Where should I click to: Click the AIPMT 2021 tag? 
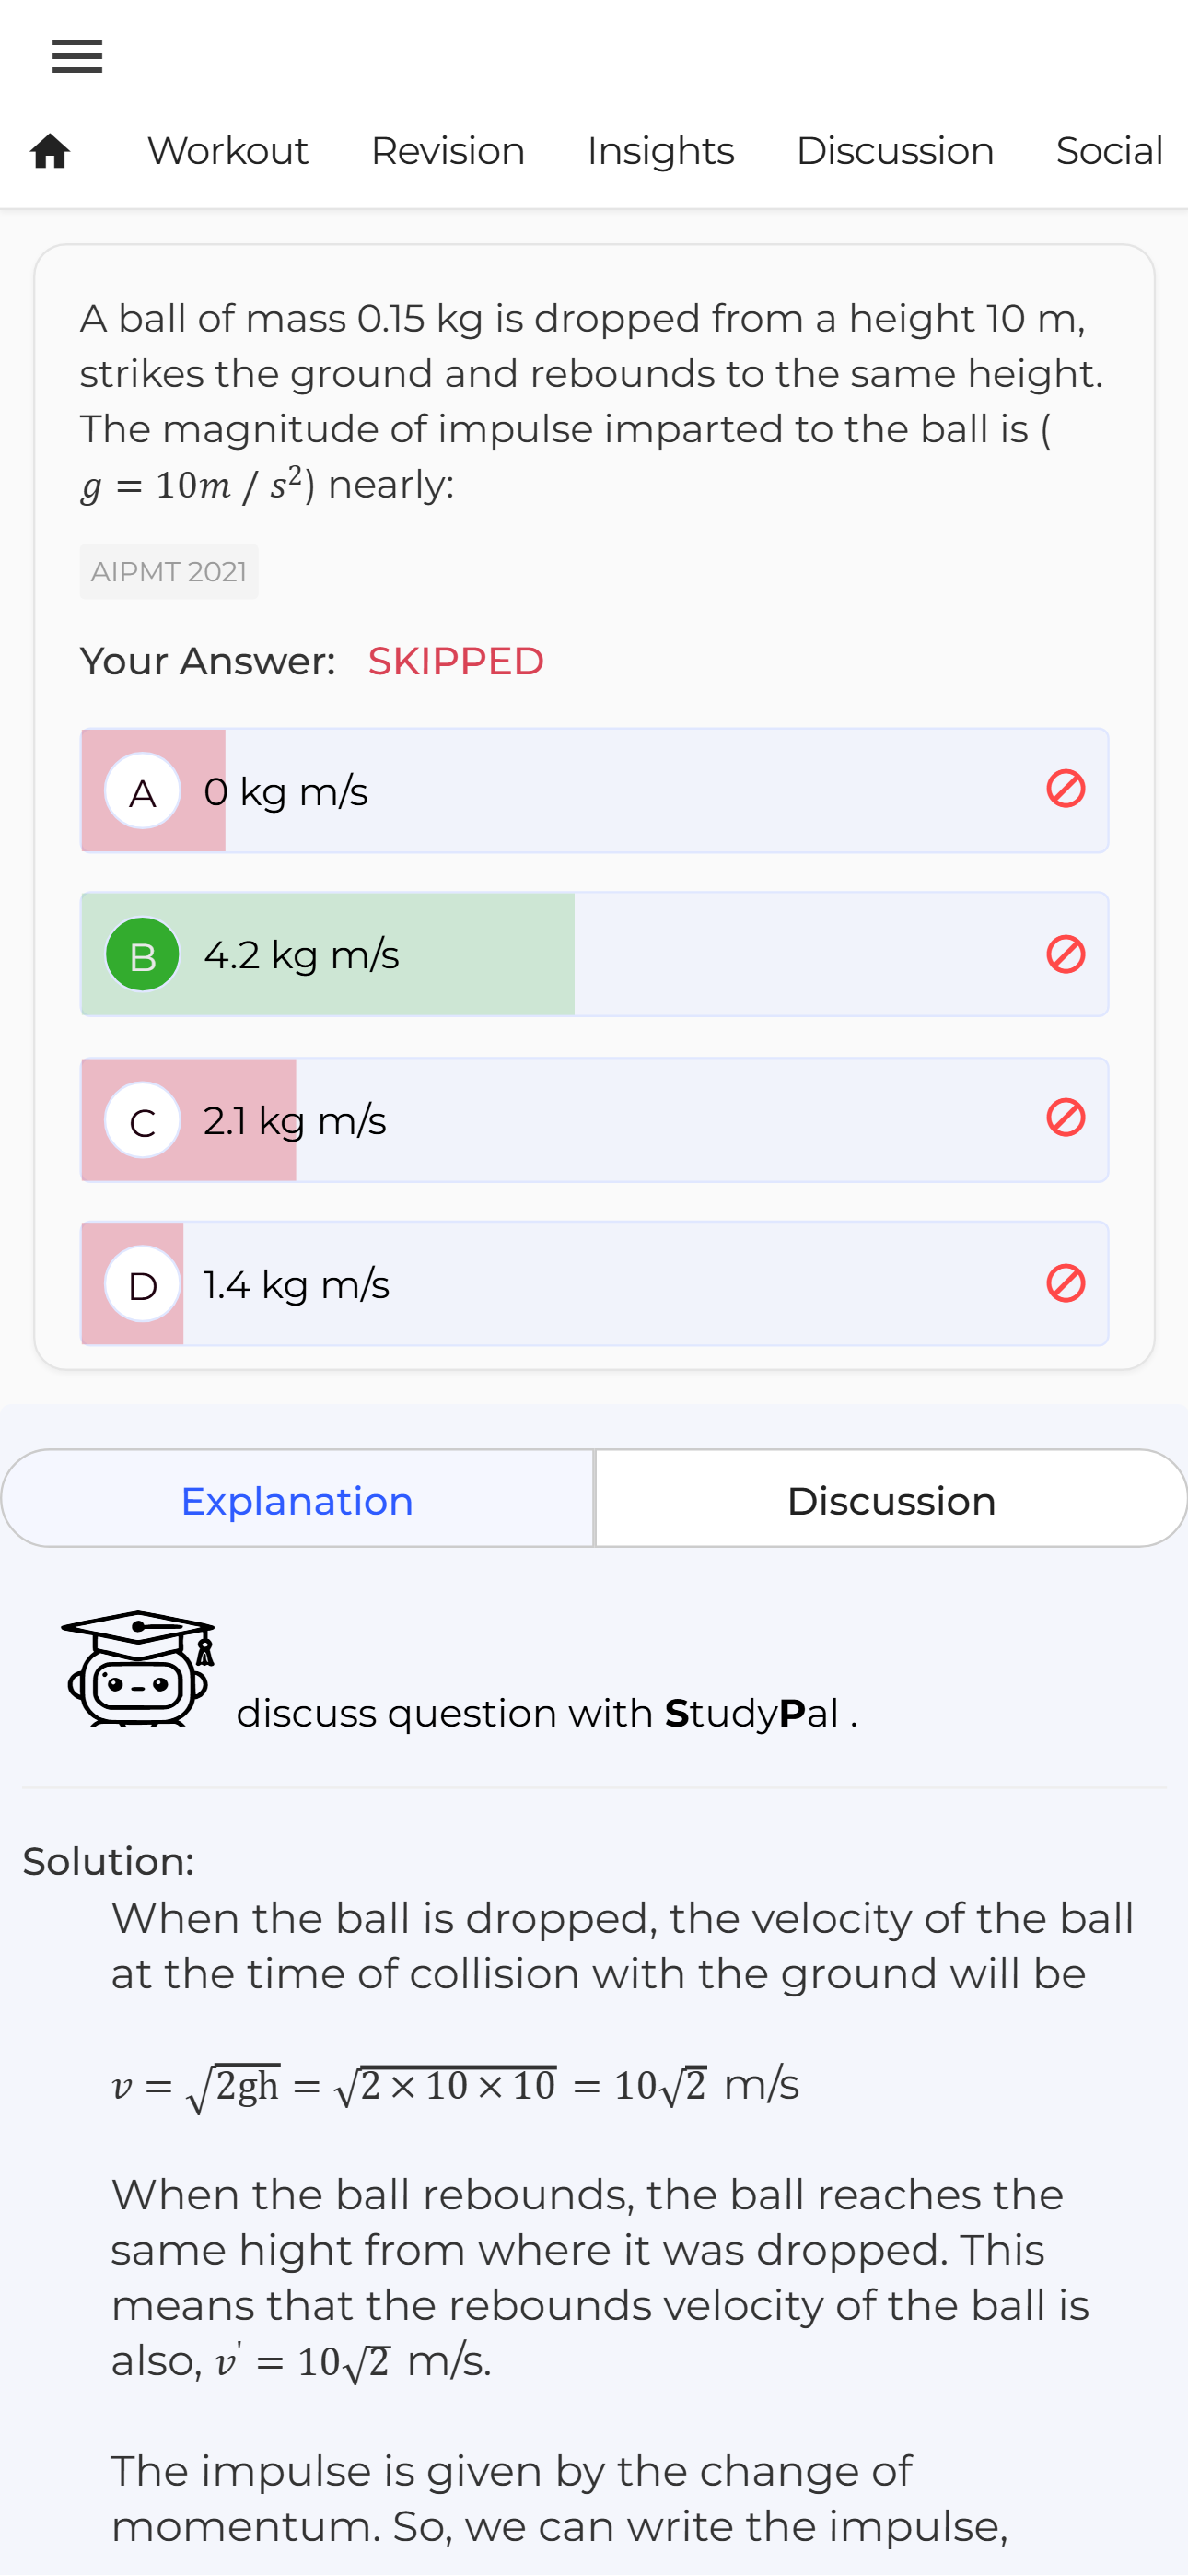click(x=169, y=572)
